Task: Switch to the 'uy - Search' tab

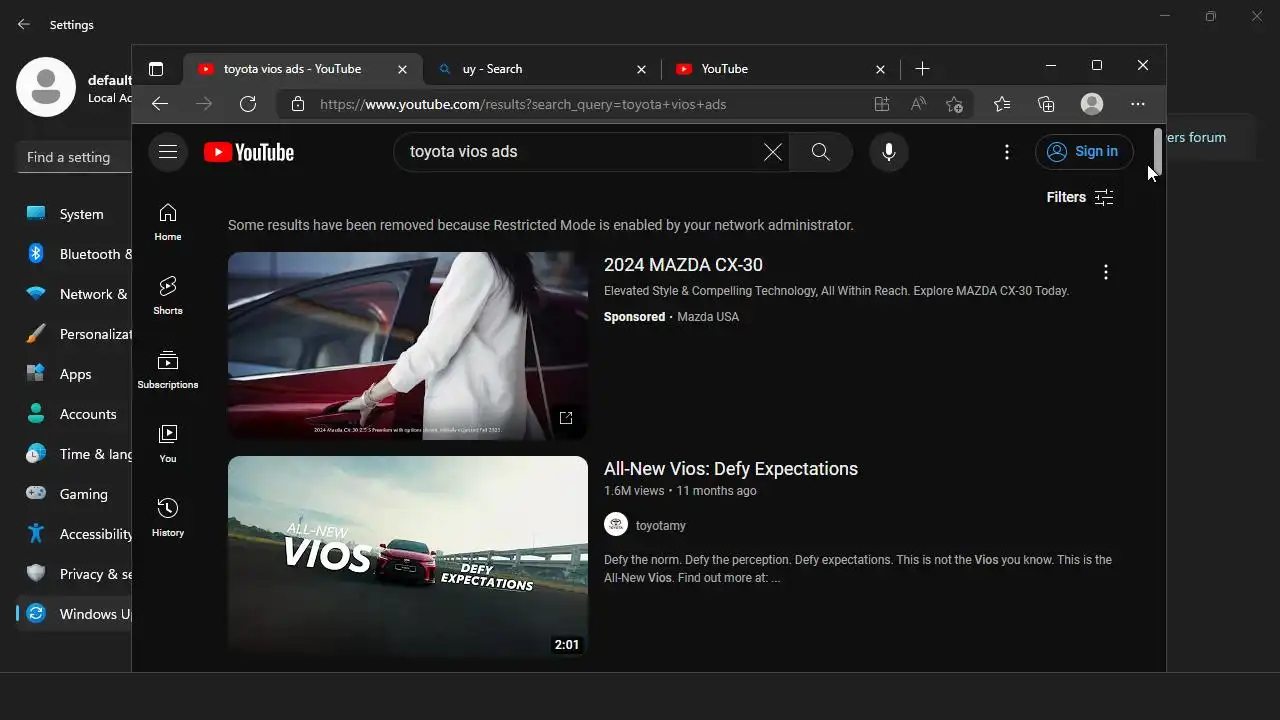Action: point(540,69)
